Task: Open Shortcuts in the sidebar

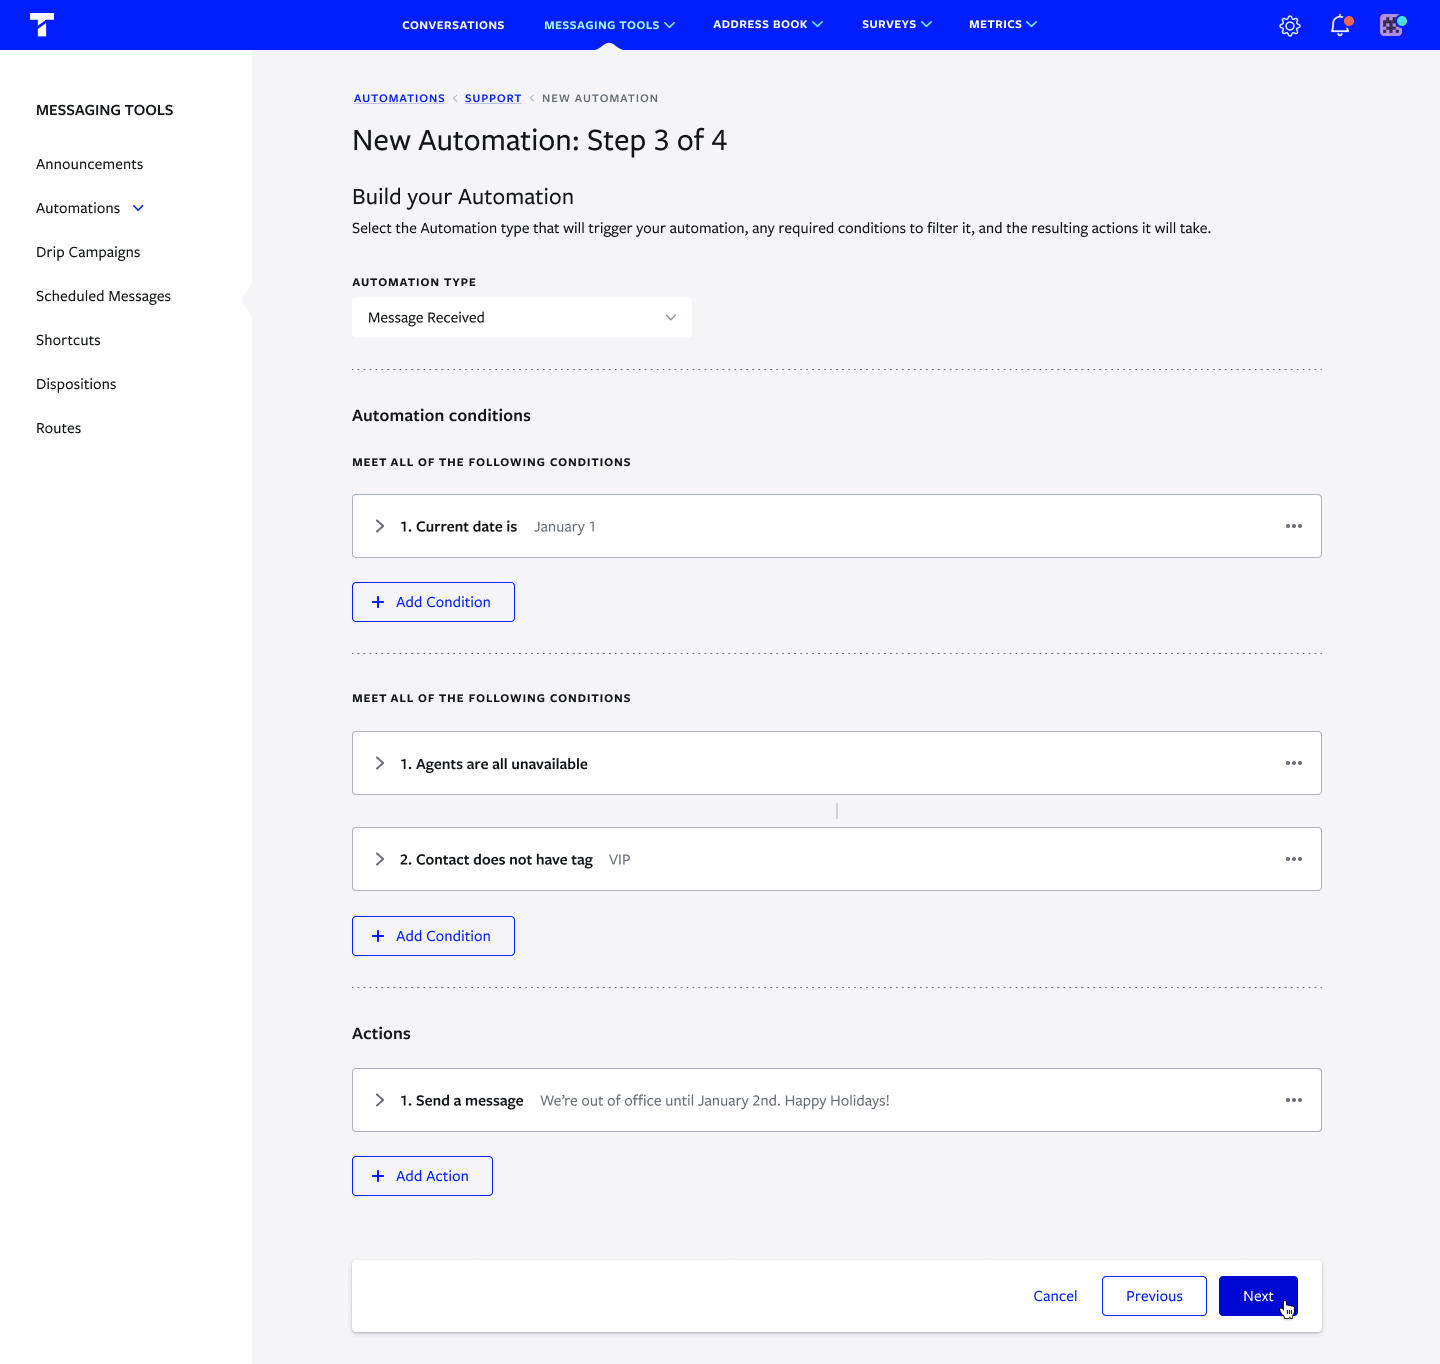Action: (x=68, y=340)
